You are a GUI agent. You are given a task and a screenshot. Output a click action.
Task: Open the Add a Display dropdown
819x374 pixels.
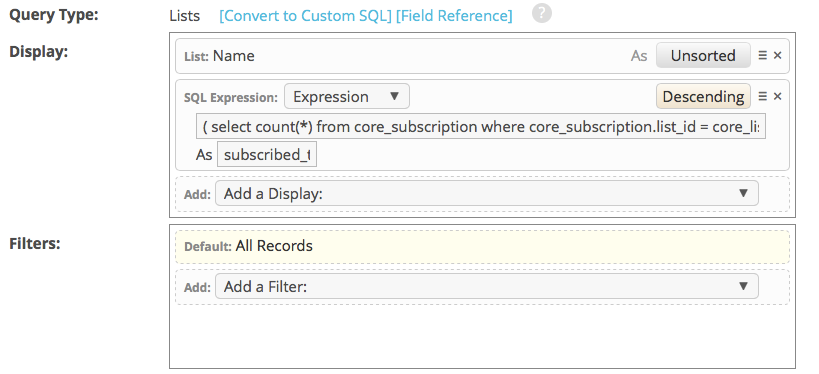click(x=487, y=194)
